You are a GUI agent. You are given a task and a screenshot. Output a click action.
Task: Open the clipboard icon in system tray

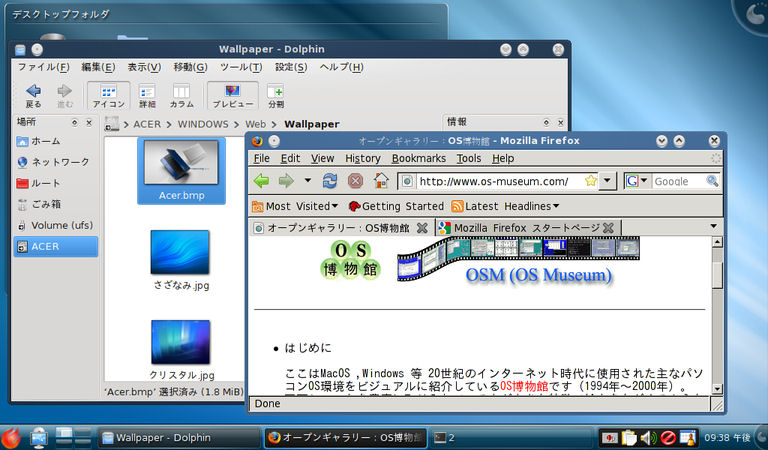coord(629,438)
